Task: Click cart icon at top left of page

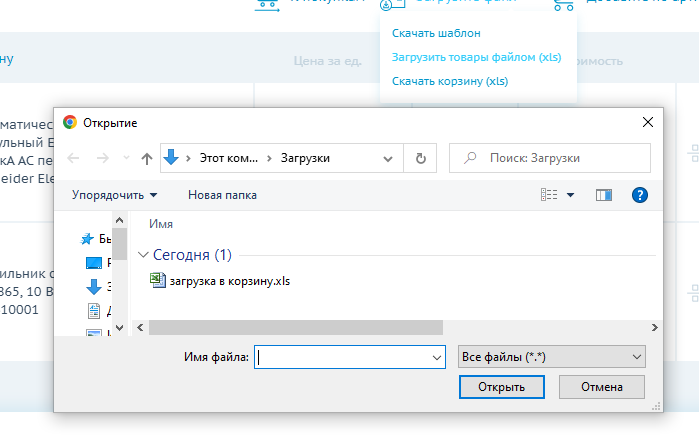Action: tap(267, 4)
